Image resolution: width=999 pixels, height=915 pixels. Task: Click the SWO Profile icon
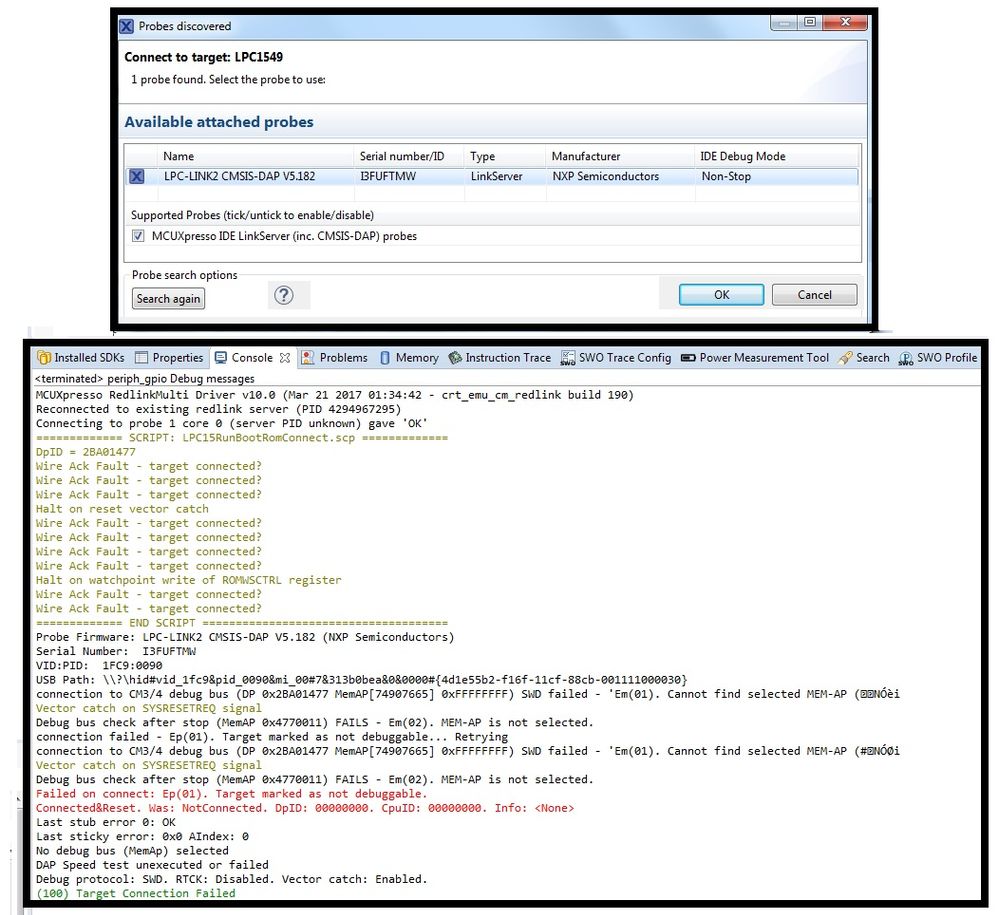click(905, 359)
